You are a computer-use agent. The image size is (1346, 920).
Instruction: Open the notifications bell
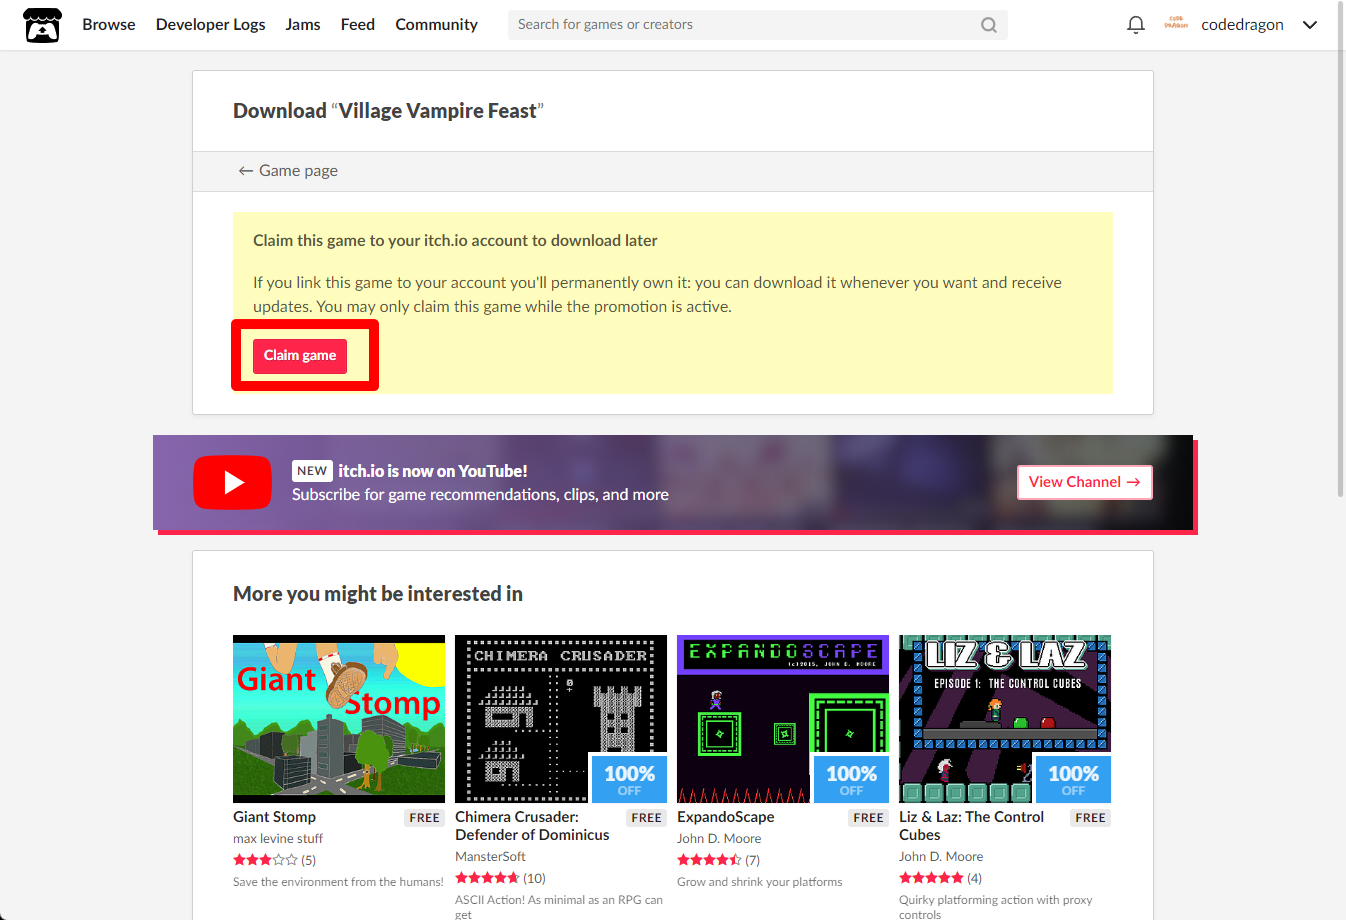point(1136,25)
